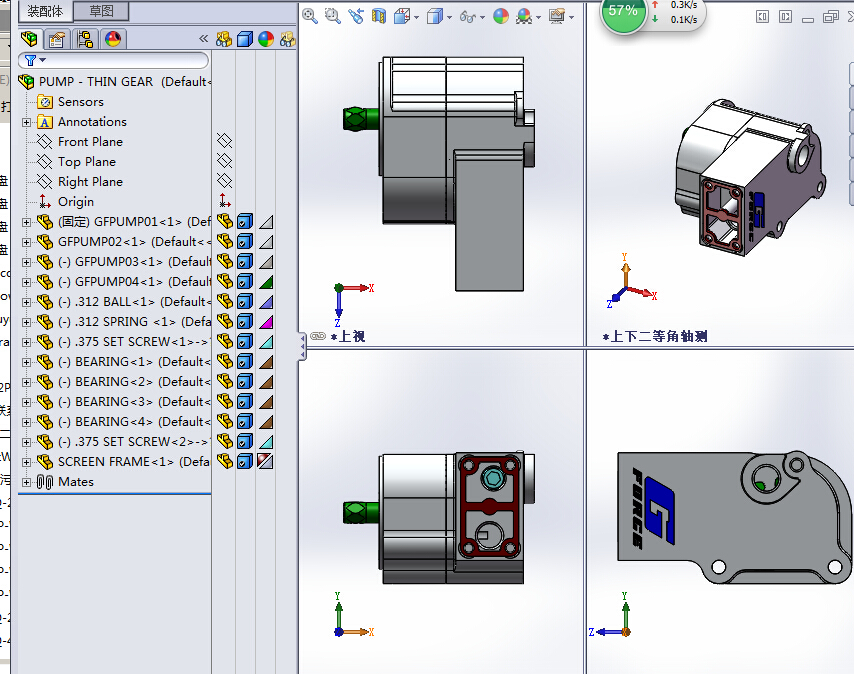Activate the Section View tool
Viewport: 854px width, 674px height.
point(379,16)
